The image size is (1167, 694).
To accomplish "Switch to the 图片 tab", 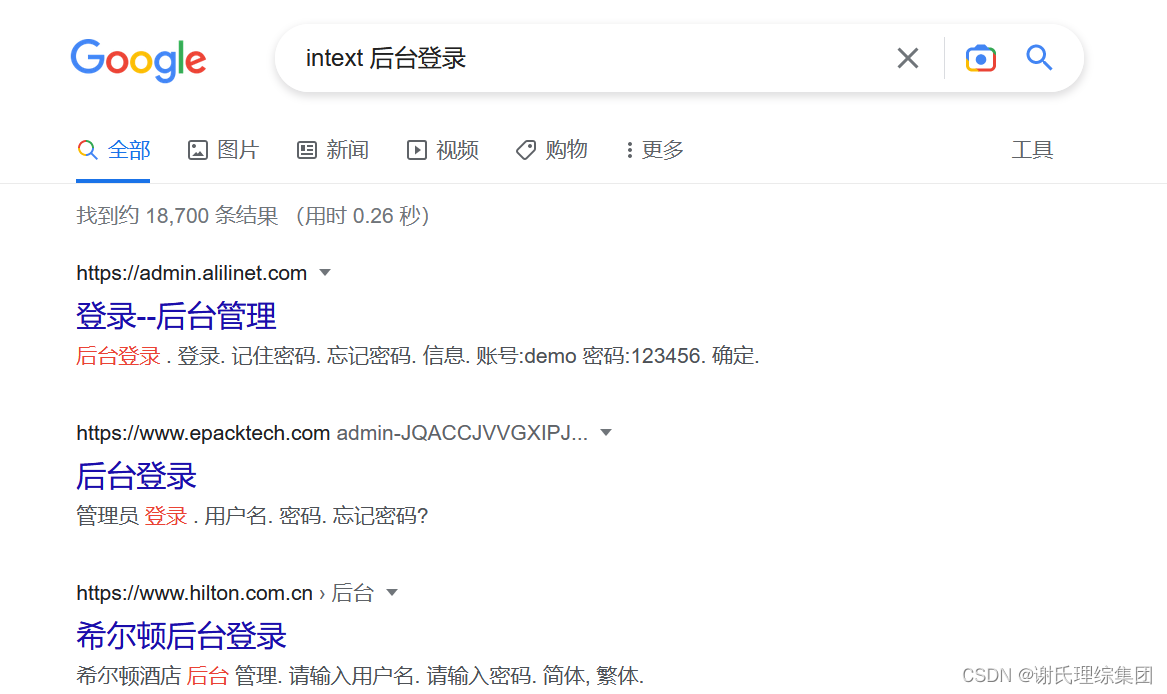I will point(223,150).
